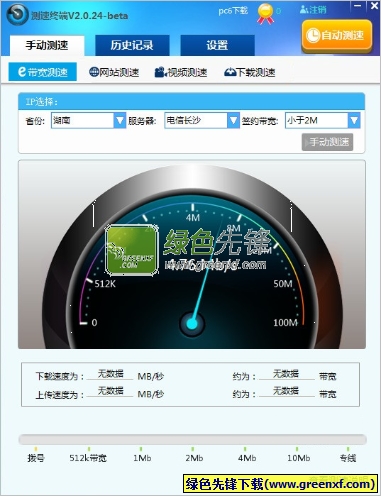The width and height of the screenshot is (381, 496).
Task: Click the download bandwidth estimate 无数据 value
Action: pyautogui.click(x=286, y=374)
